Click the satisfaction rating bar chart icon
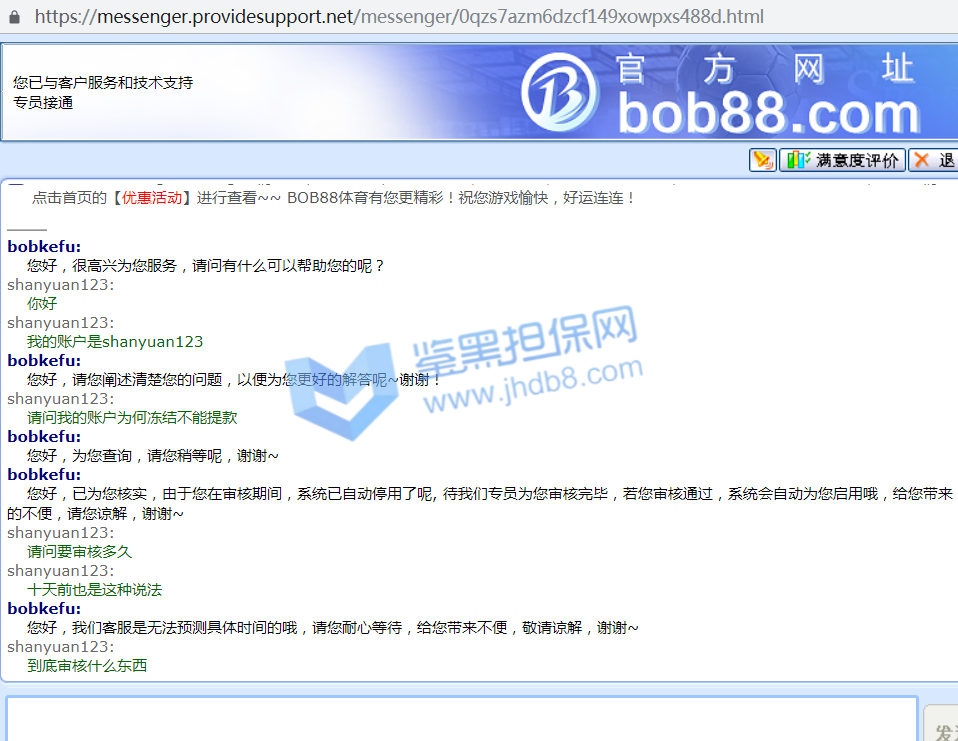Image resolution: width=958 pixels, height=741 pixels. click(x=797, y=160)
